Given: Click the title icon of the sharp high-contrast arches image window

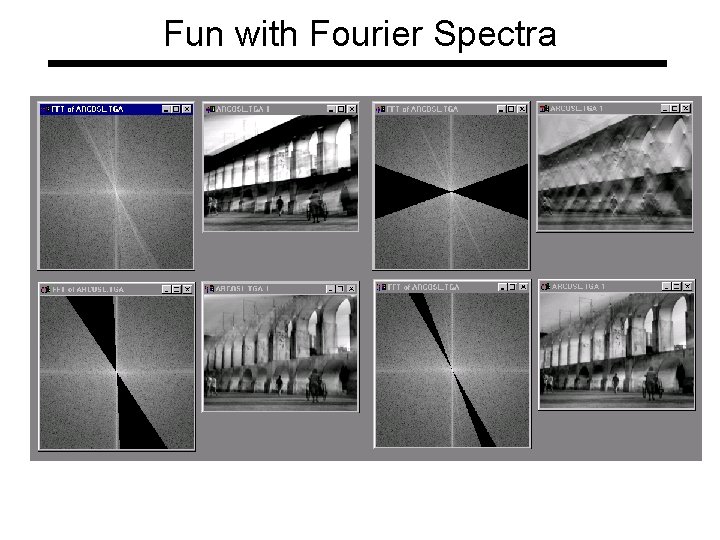Looking at the screenshot, I should coord(210,109).
